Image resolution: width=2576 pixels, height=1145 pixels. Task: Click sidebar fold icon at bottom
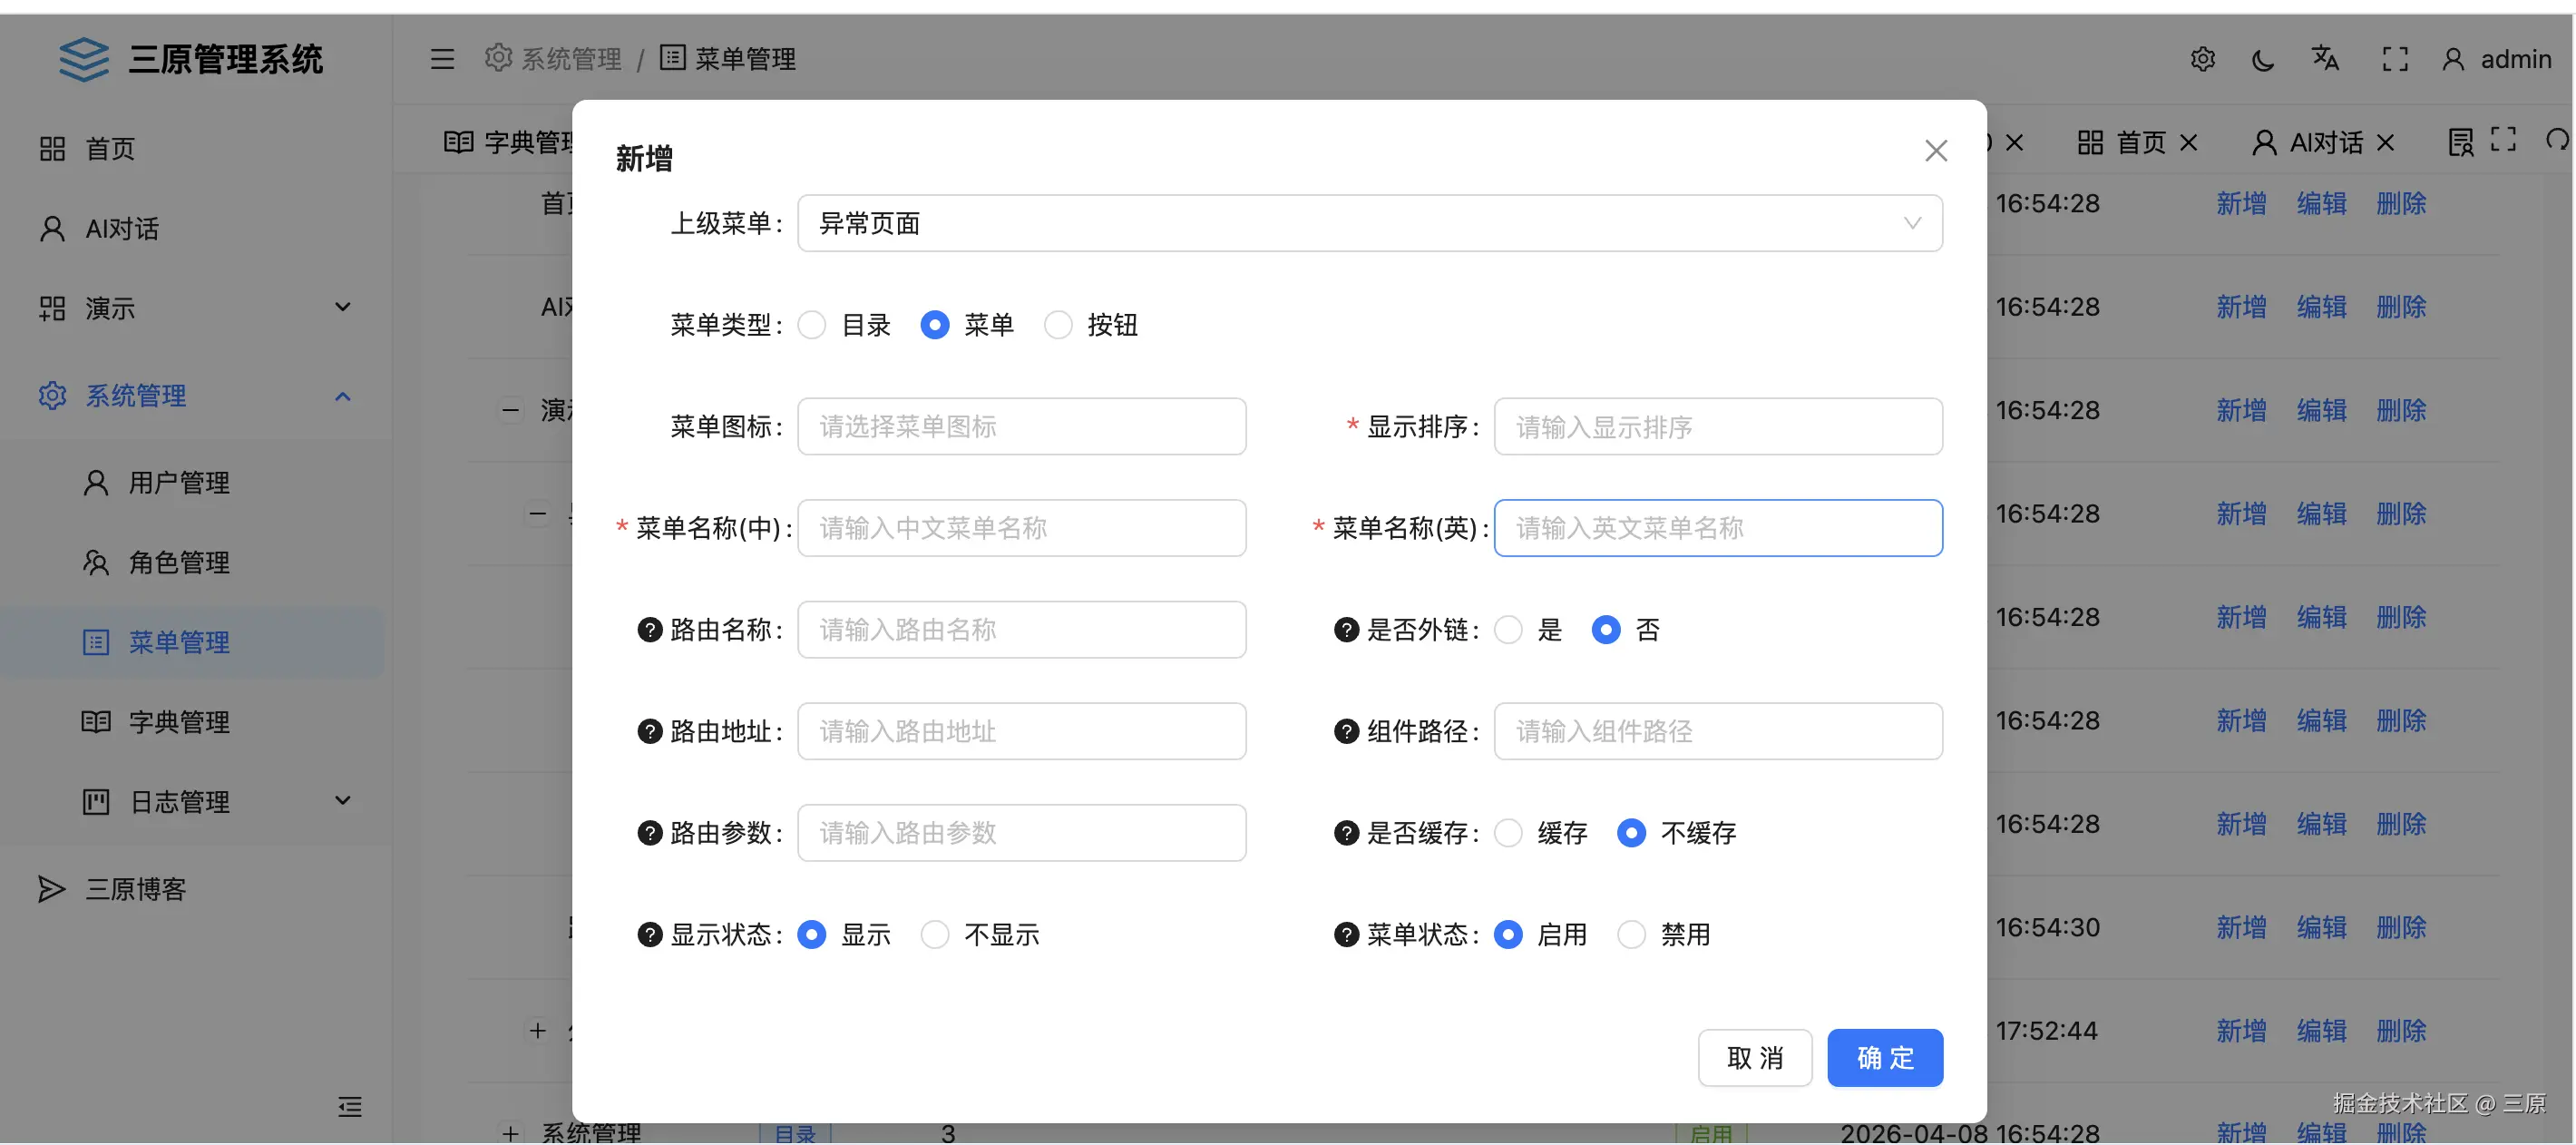pyautogui.click(x=349, y=1106)
